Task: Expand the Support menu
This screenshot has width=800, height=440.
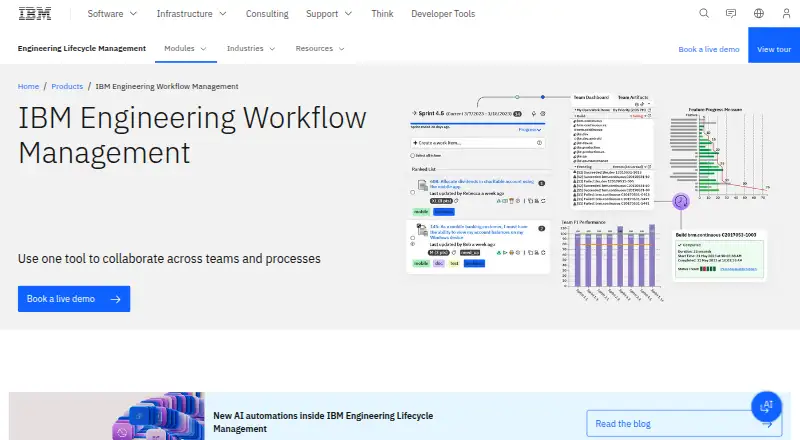Action: click(329, 14)
